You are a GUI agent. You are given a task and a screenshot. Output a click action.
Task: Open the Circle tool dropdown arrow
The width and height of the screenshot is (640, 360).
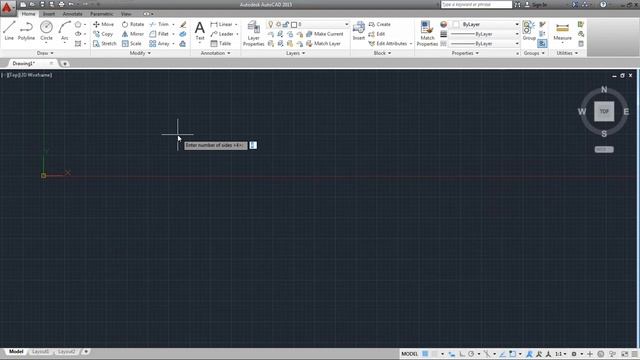(46, 43)
